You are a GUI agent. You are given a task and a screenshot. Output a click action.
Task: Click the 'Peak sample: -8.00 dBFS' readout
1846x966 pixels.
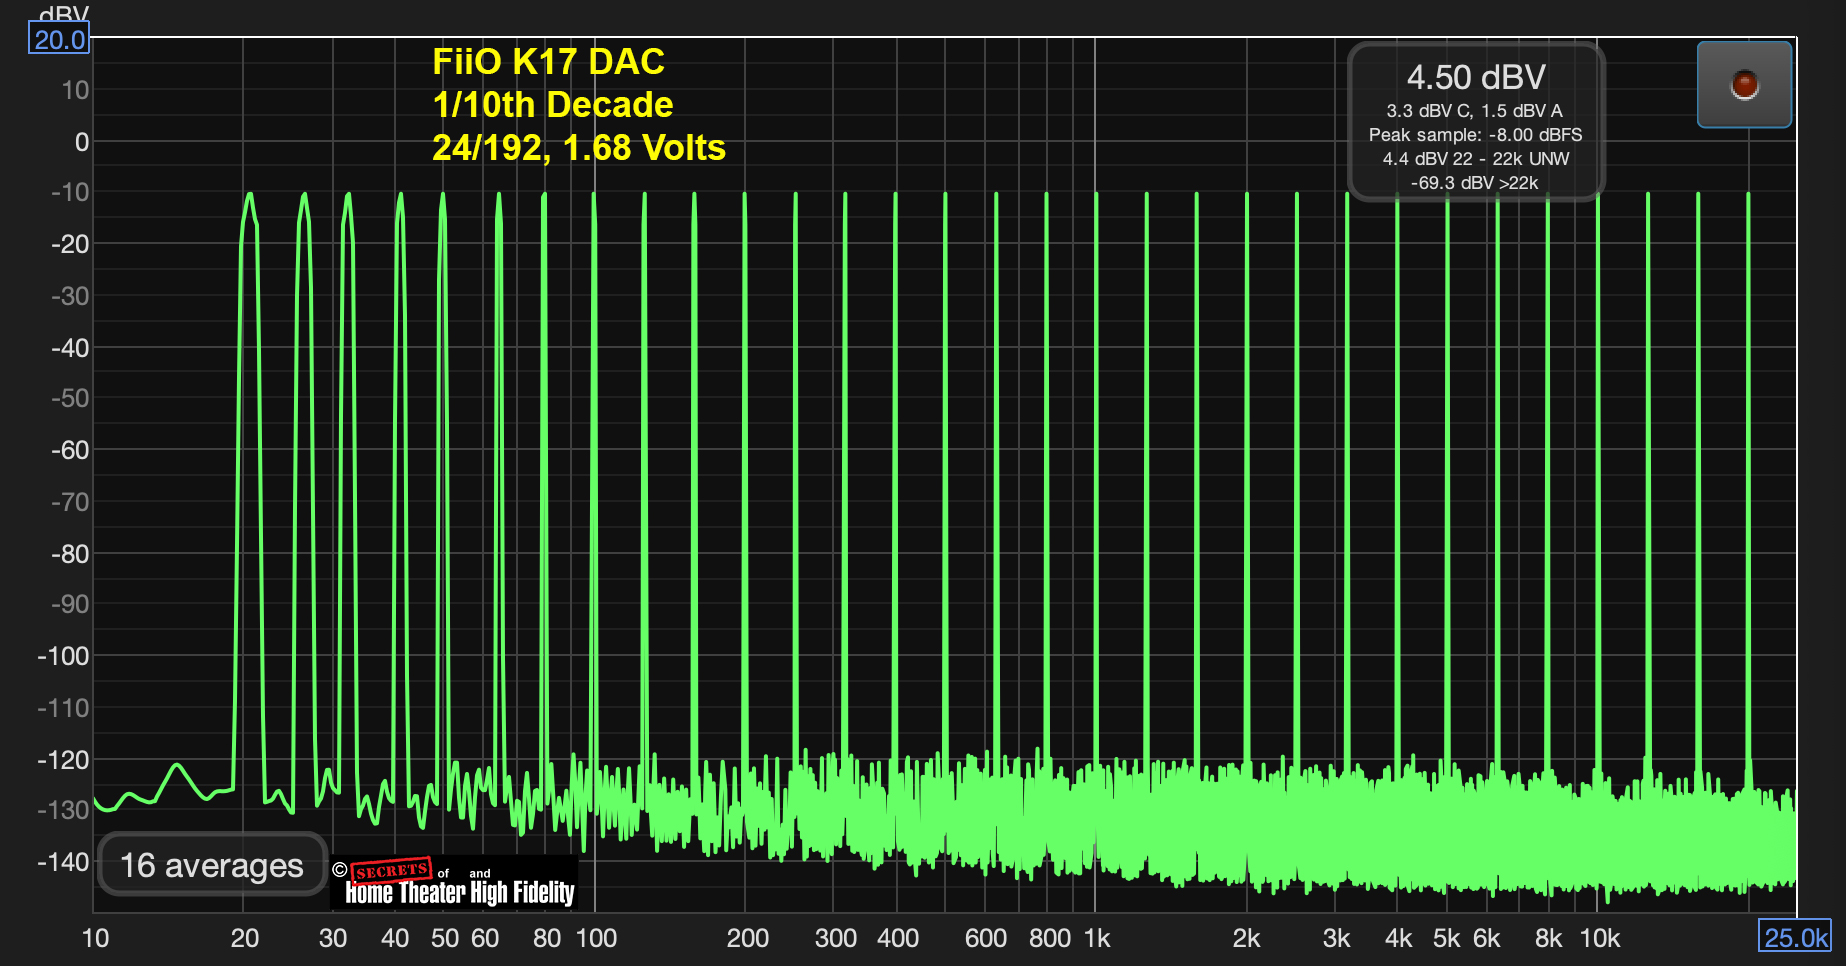coord(1476,135)
